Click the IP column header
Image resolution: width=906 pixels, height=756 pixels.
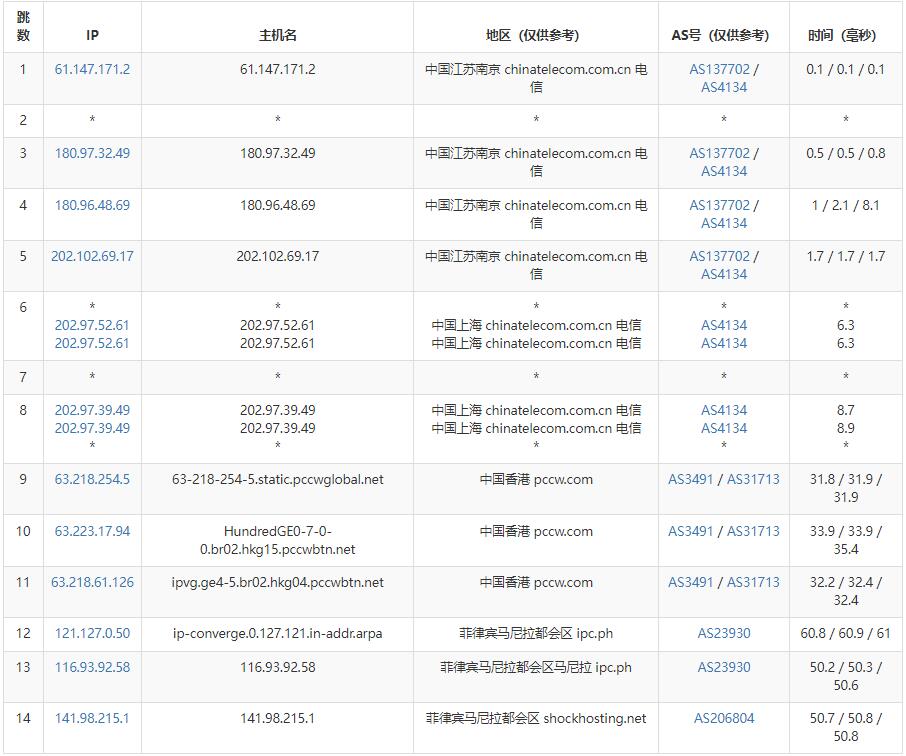(92, 35)
